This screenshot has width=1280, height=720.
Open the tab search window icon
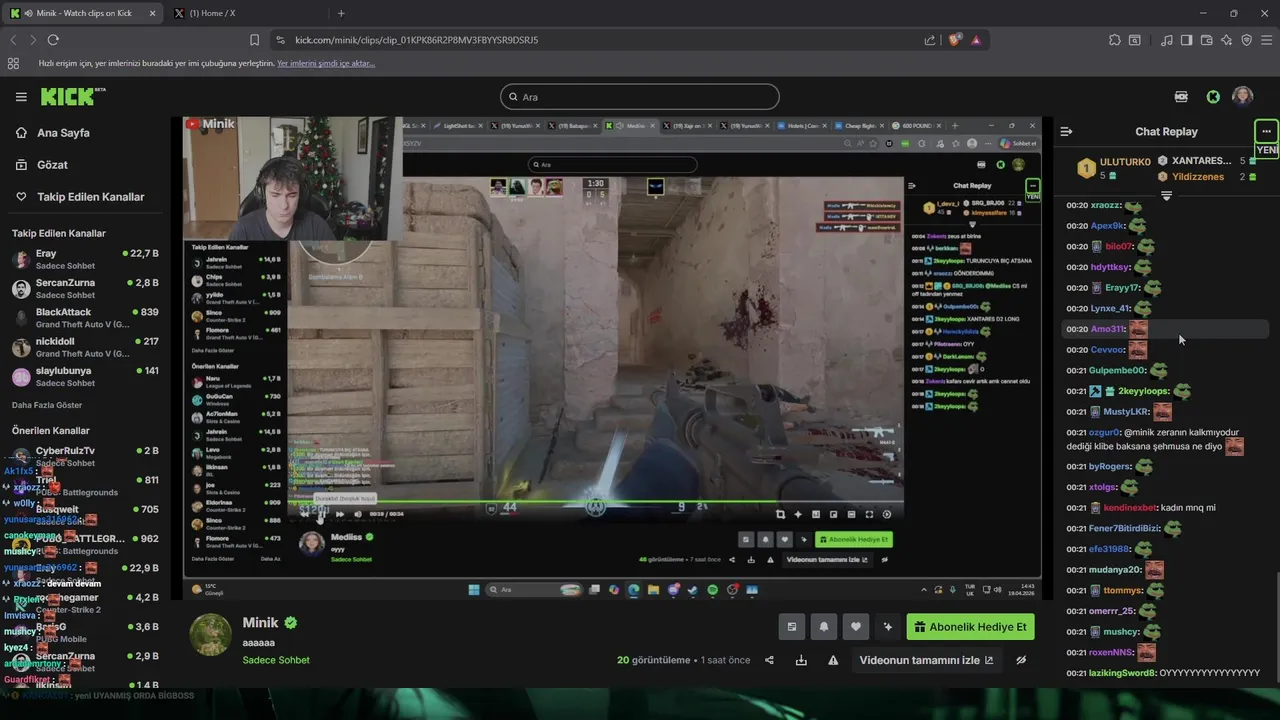(x=1135, y=40)
